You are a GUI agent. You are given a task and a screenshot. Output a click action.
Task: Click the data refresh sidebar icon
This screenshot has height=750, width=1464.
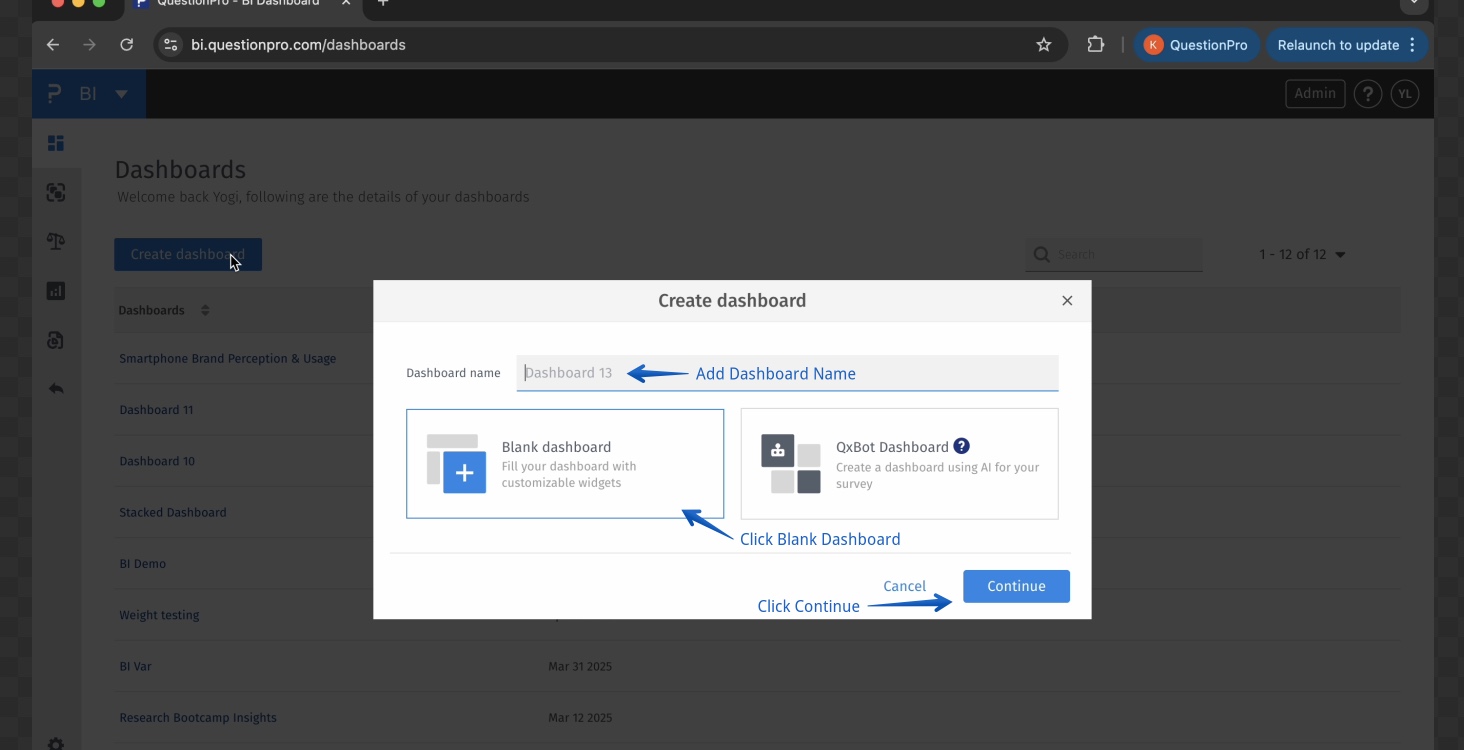(56, 340)
